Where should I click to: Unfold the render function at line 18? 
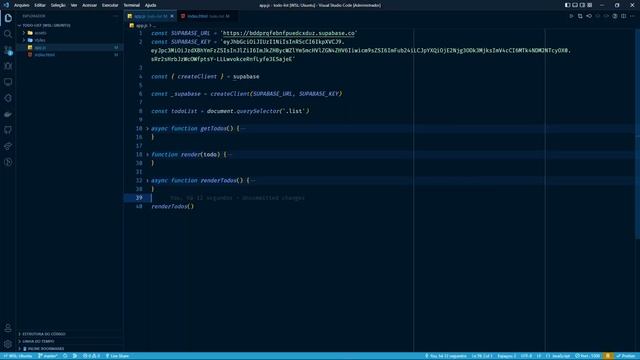(x=147, y=155)
